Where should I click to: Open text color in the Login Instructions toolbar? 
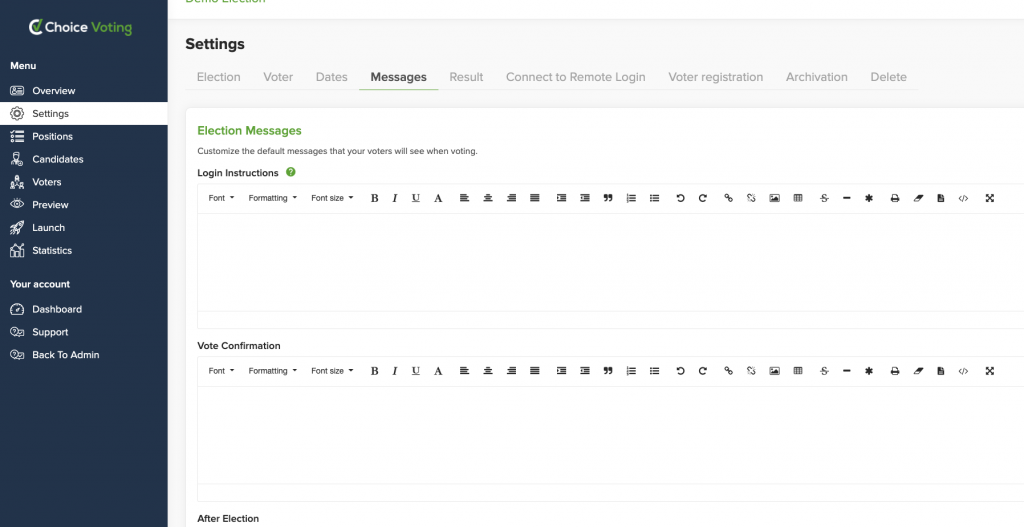pyautogui.click(x=438, y=198)
